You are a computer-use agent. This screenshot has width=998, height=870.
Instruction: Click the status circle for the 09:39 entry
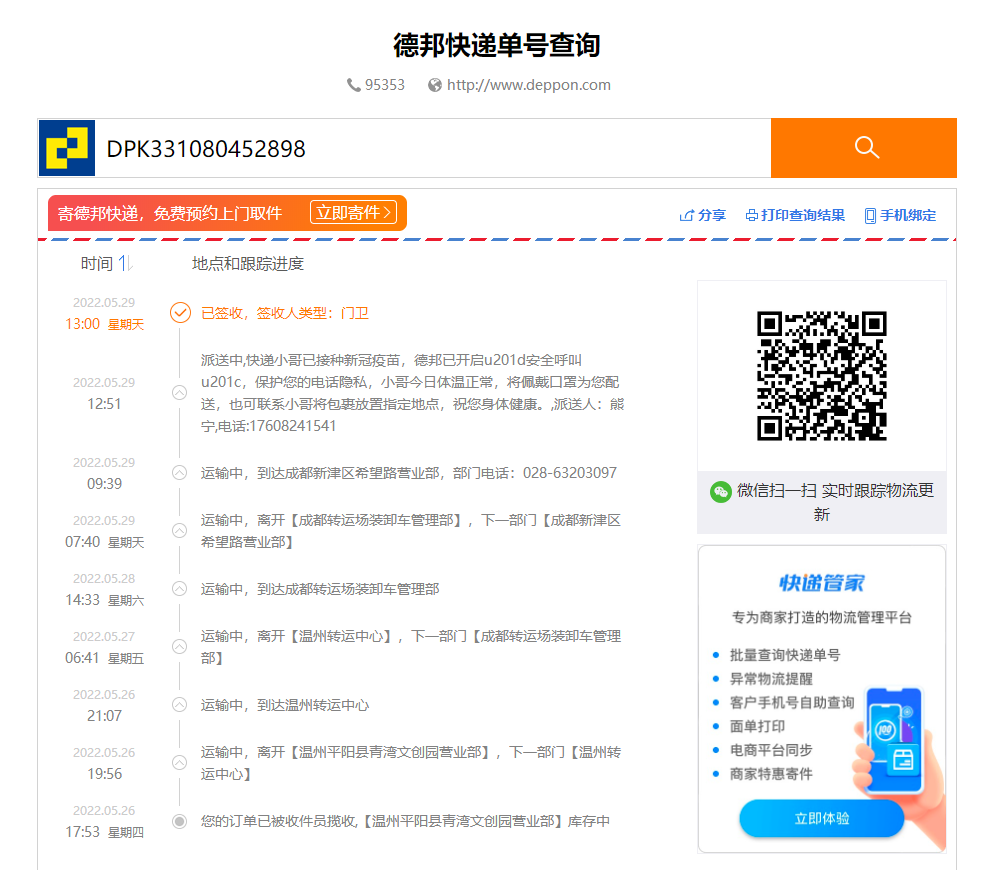179,473
